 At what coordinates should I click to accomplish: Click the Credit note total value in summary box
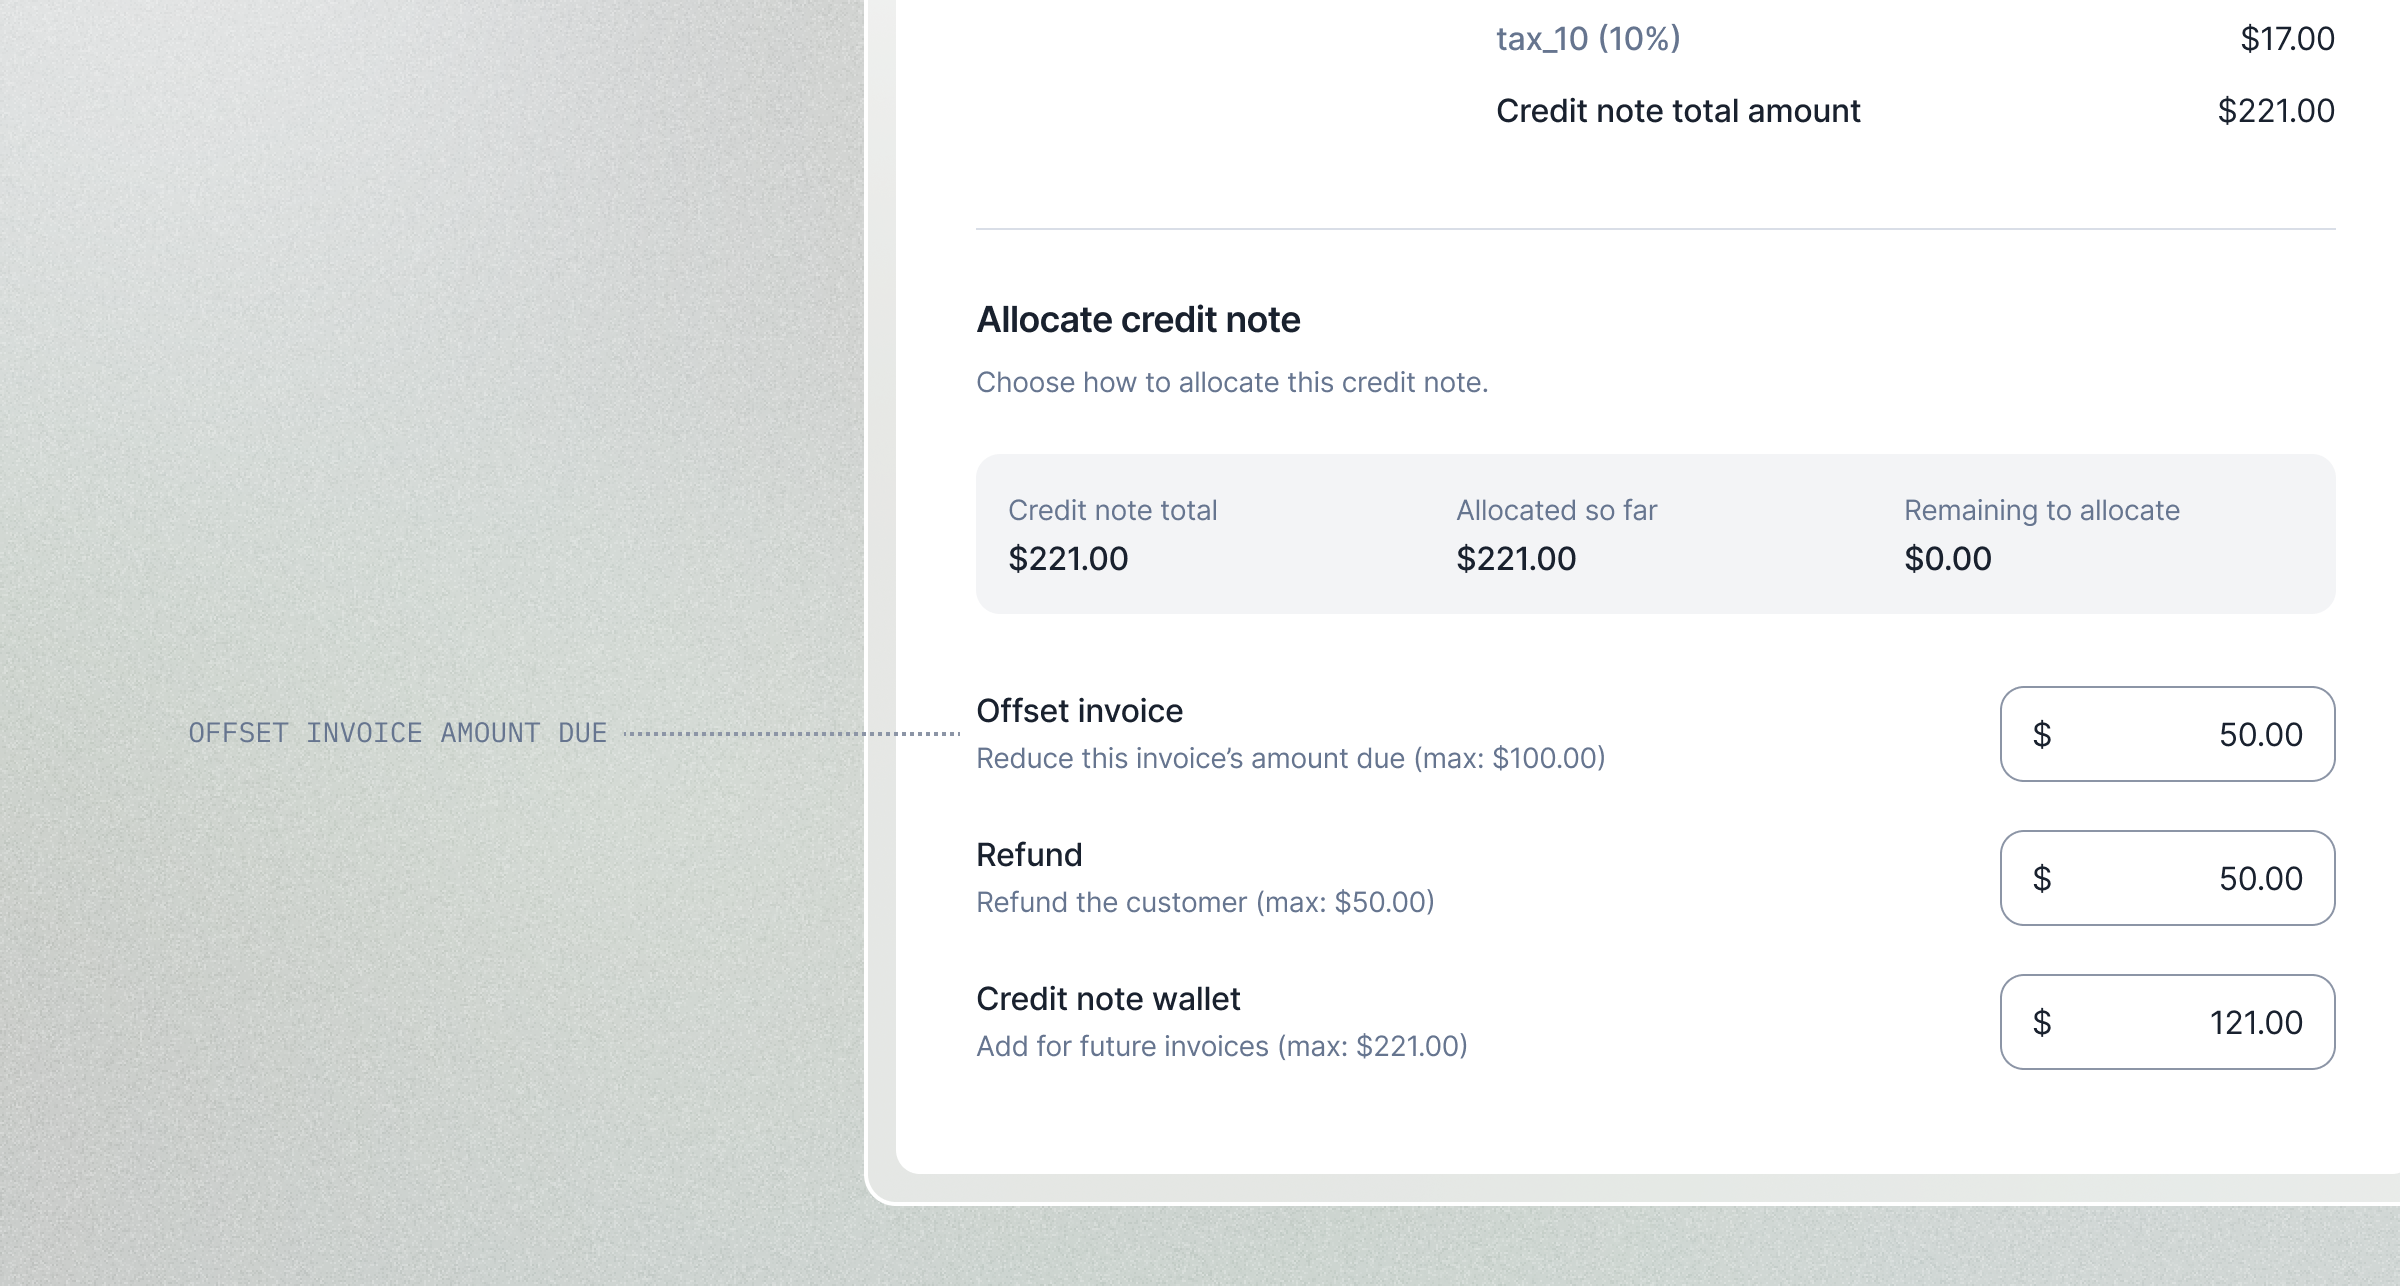pos(1068,559)
